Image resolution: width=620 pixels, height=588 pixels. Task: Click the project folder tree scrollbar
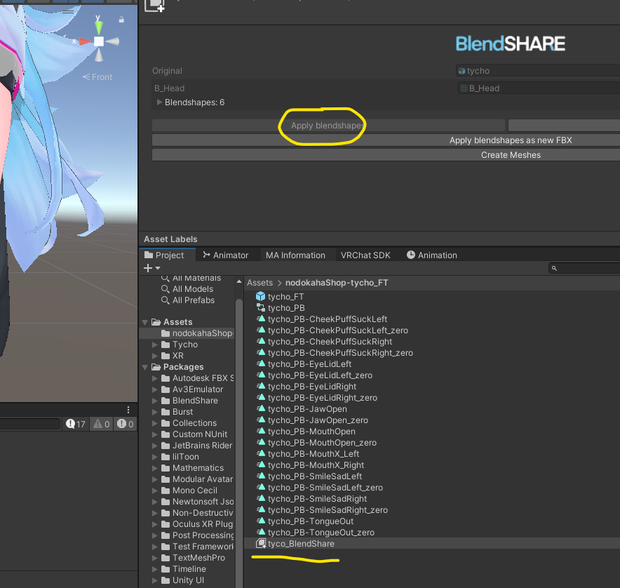pos(239,435)
